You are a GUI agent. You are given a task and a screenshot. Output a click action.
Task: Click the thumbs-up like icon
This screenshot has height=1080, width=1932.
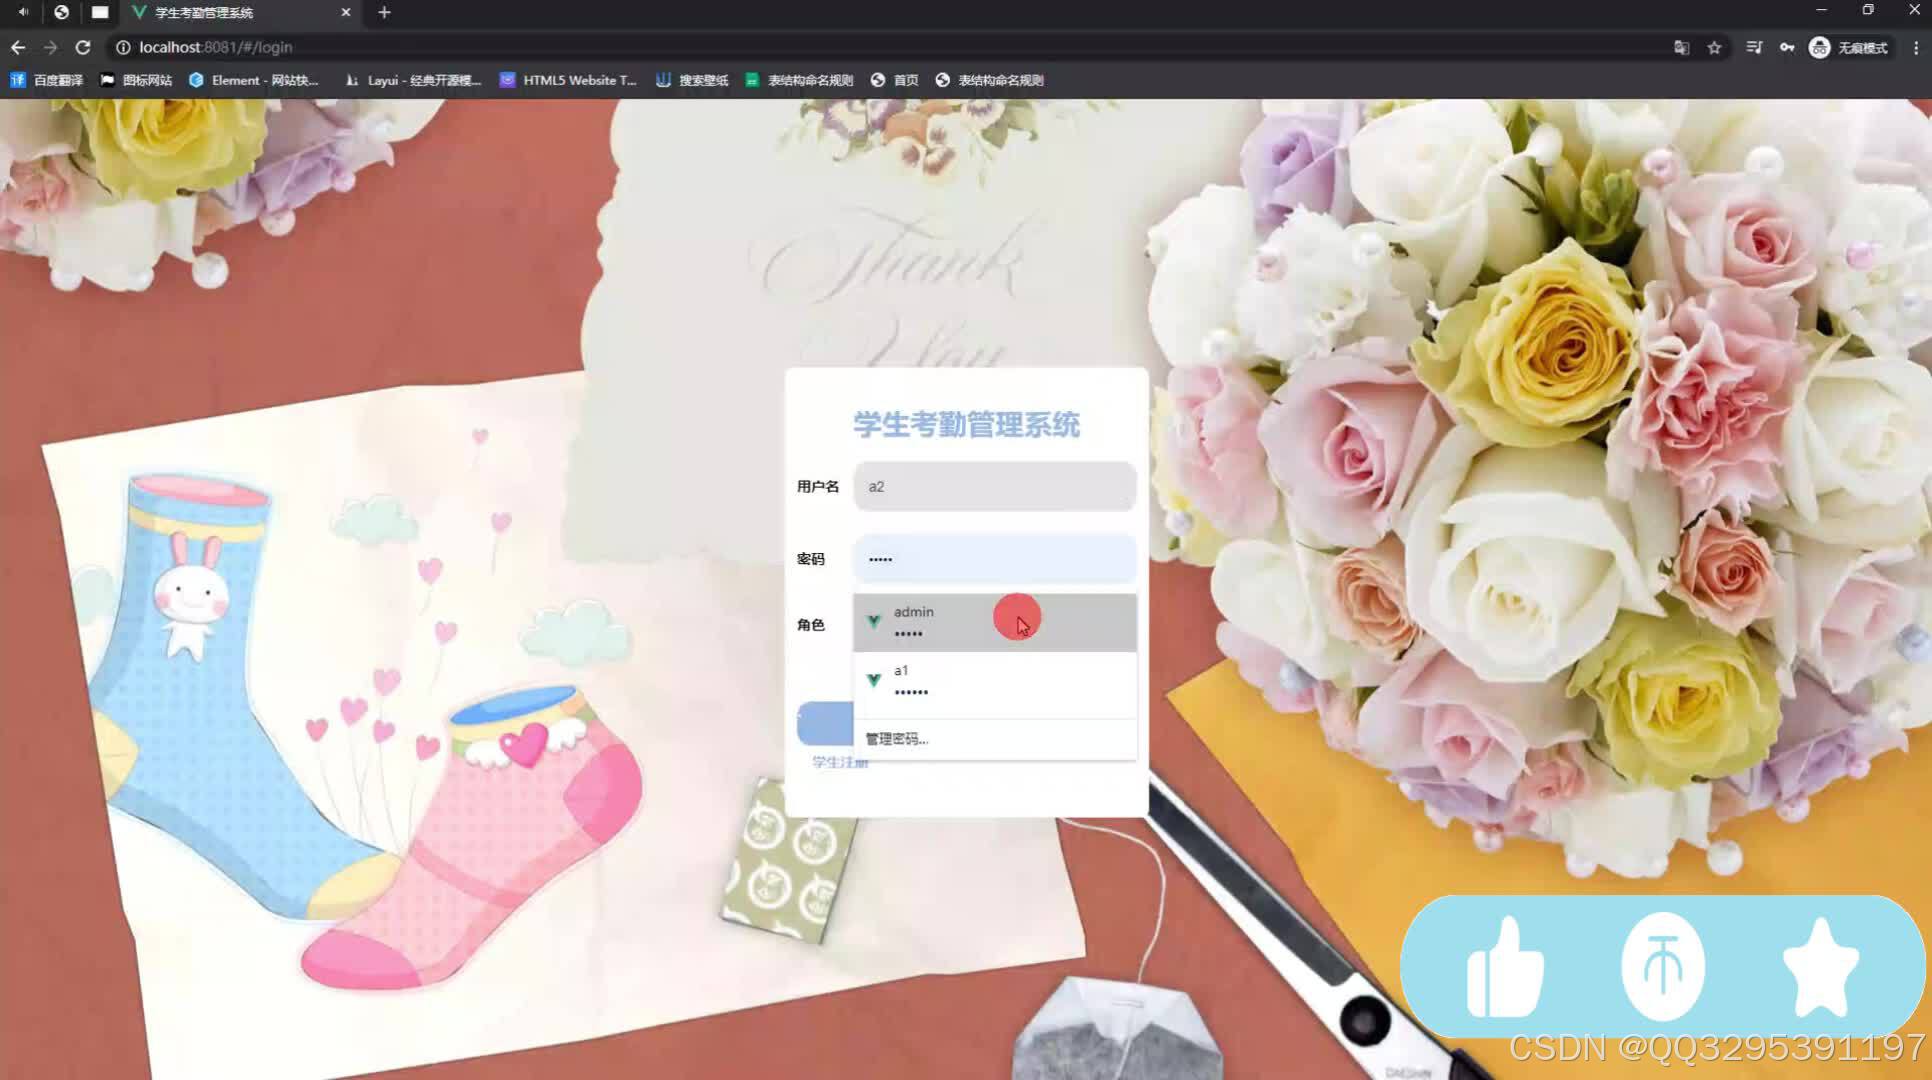[x=1505, y=967]
